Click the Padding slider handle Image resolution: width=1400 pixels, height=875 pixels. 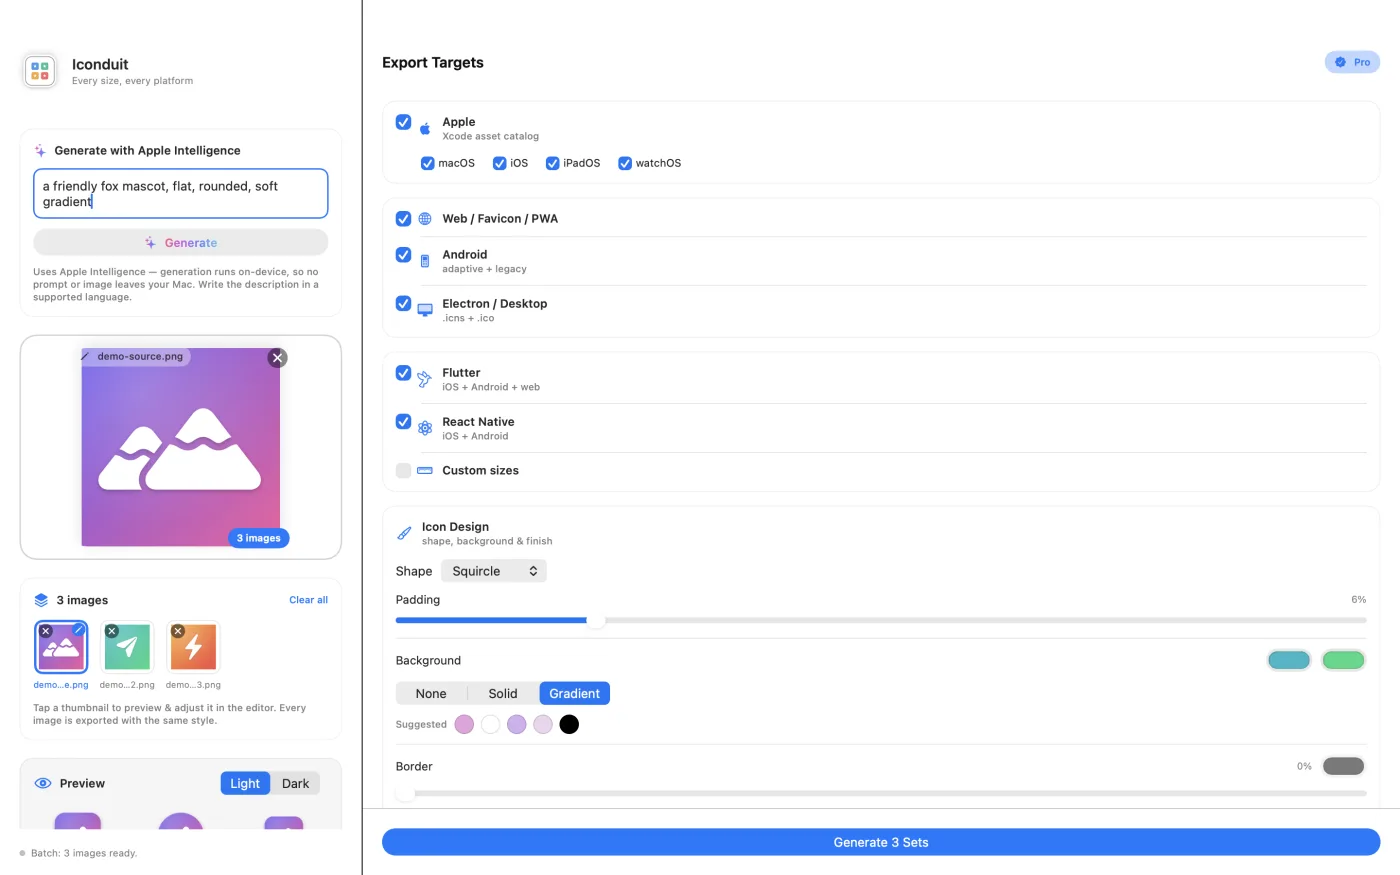click(x=596, y=620)
